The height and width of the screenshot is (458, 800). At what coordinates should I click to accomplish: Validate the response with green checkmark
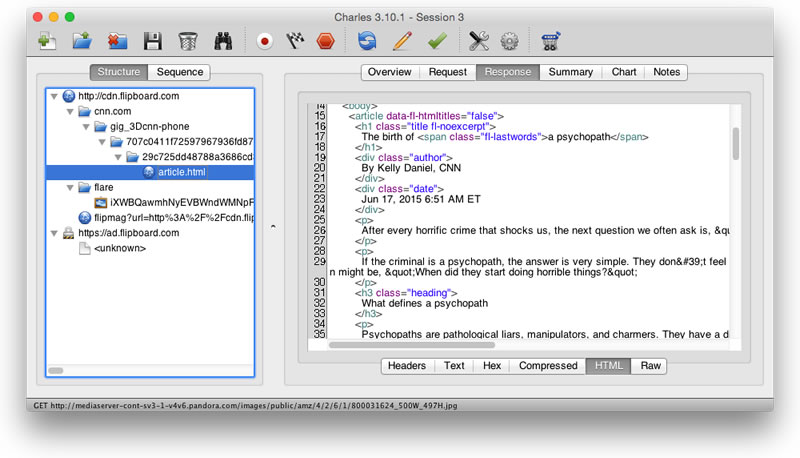pos(437,41)
